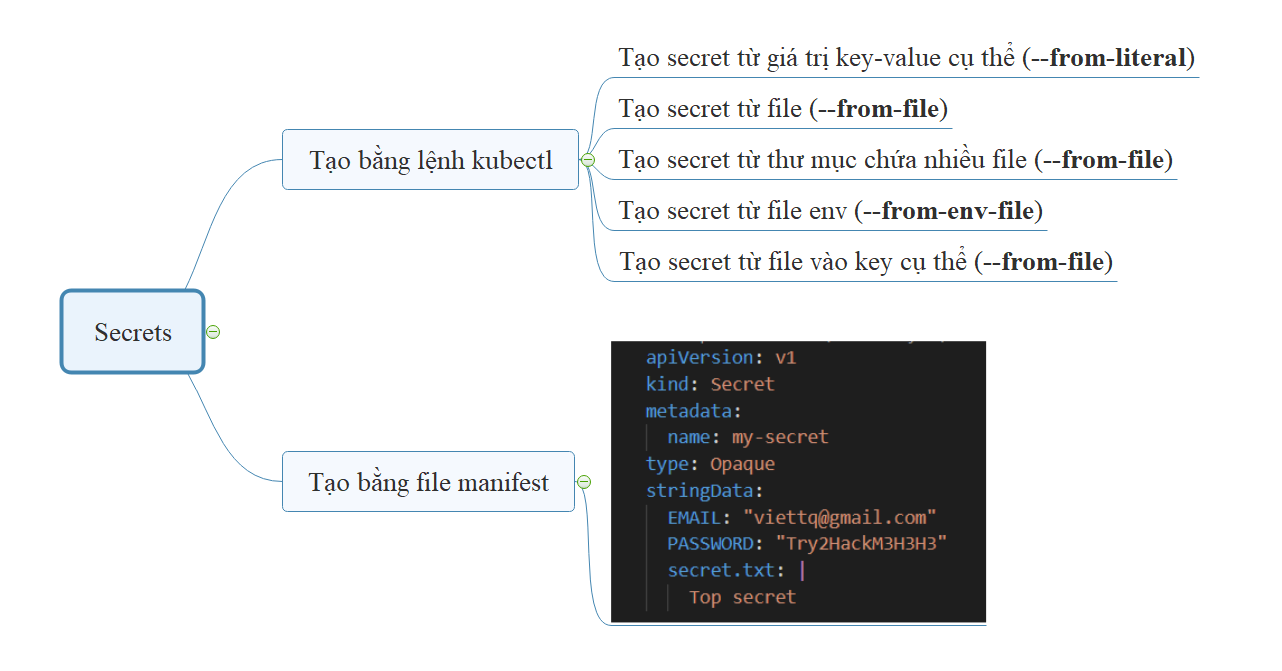Click the --from-literal key-value topic

[906, 58]
